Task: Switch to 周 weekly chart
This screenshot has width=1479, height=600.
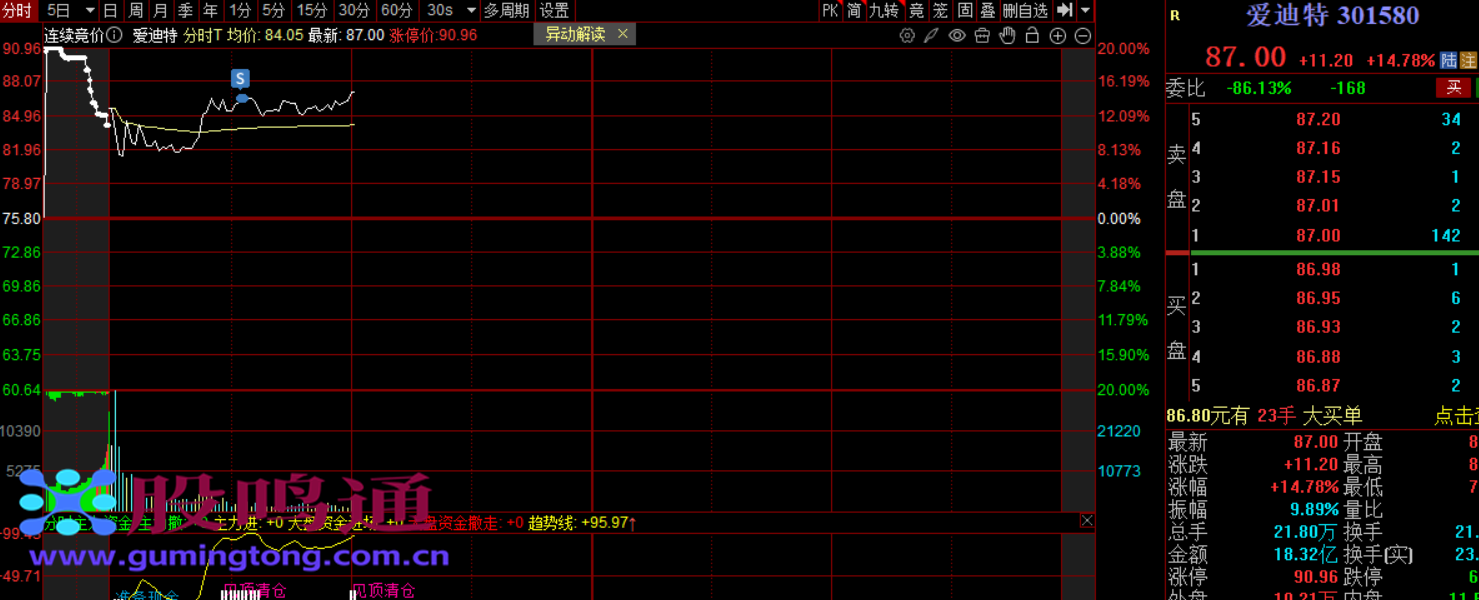Action: coord(135,10)
